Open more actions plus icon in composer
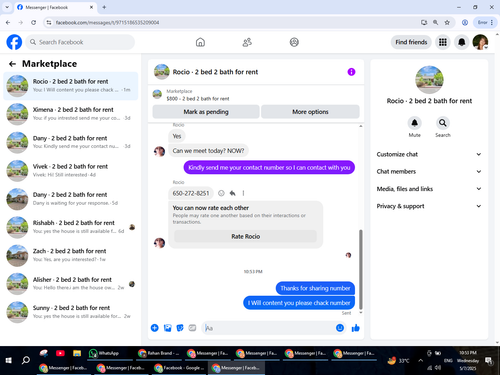 (155, 328)
